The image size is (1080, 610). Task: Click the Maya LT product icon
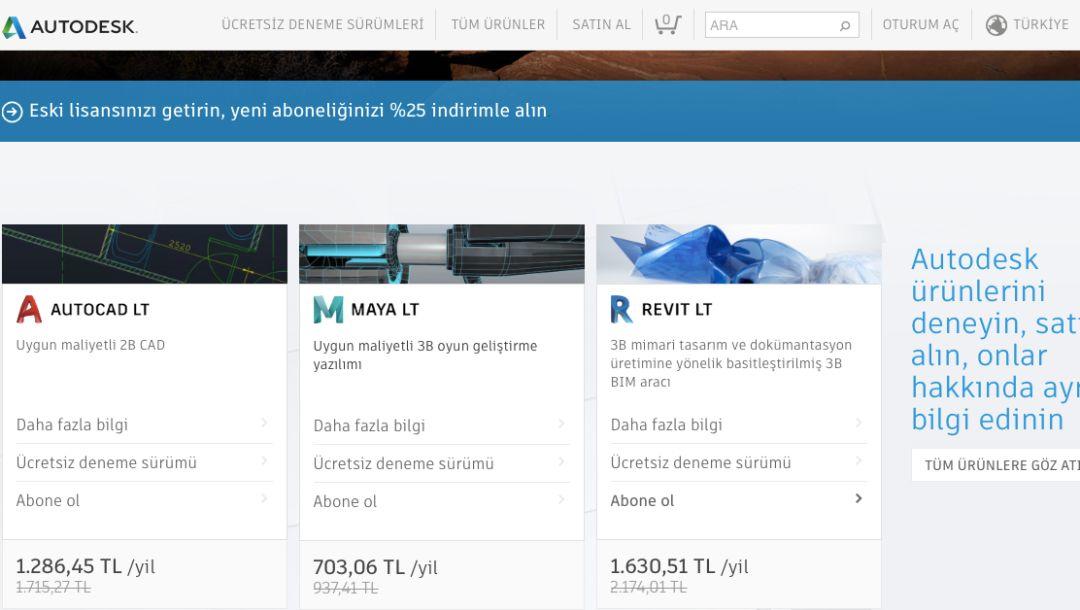pos(328,310)
